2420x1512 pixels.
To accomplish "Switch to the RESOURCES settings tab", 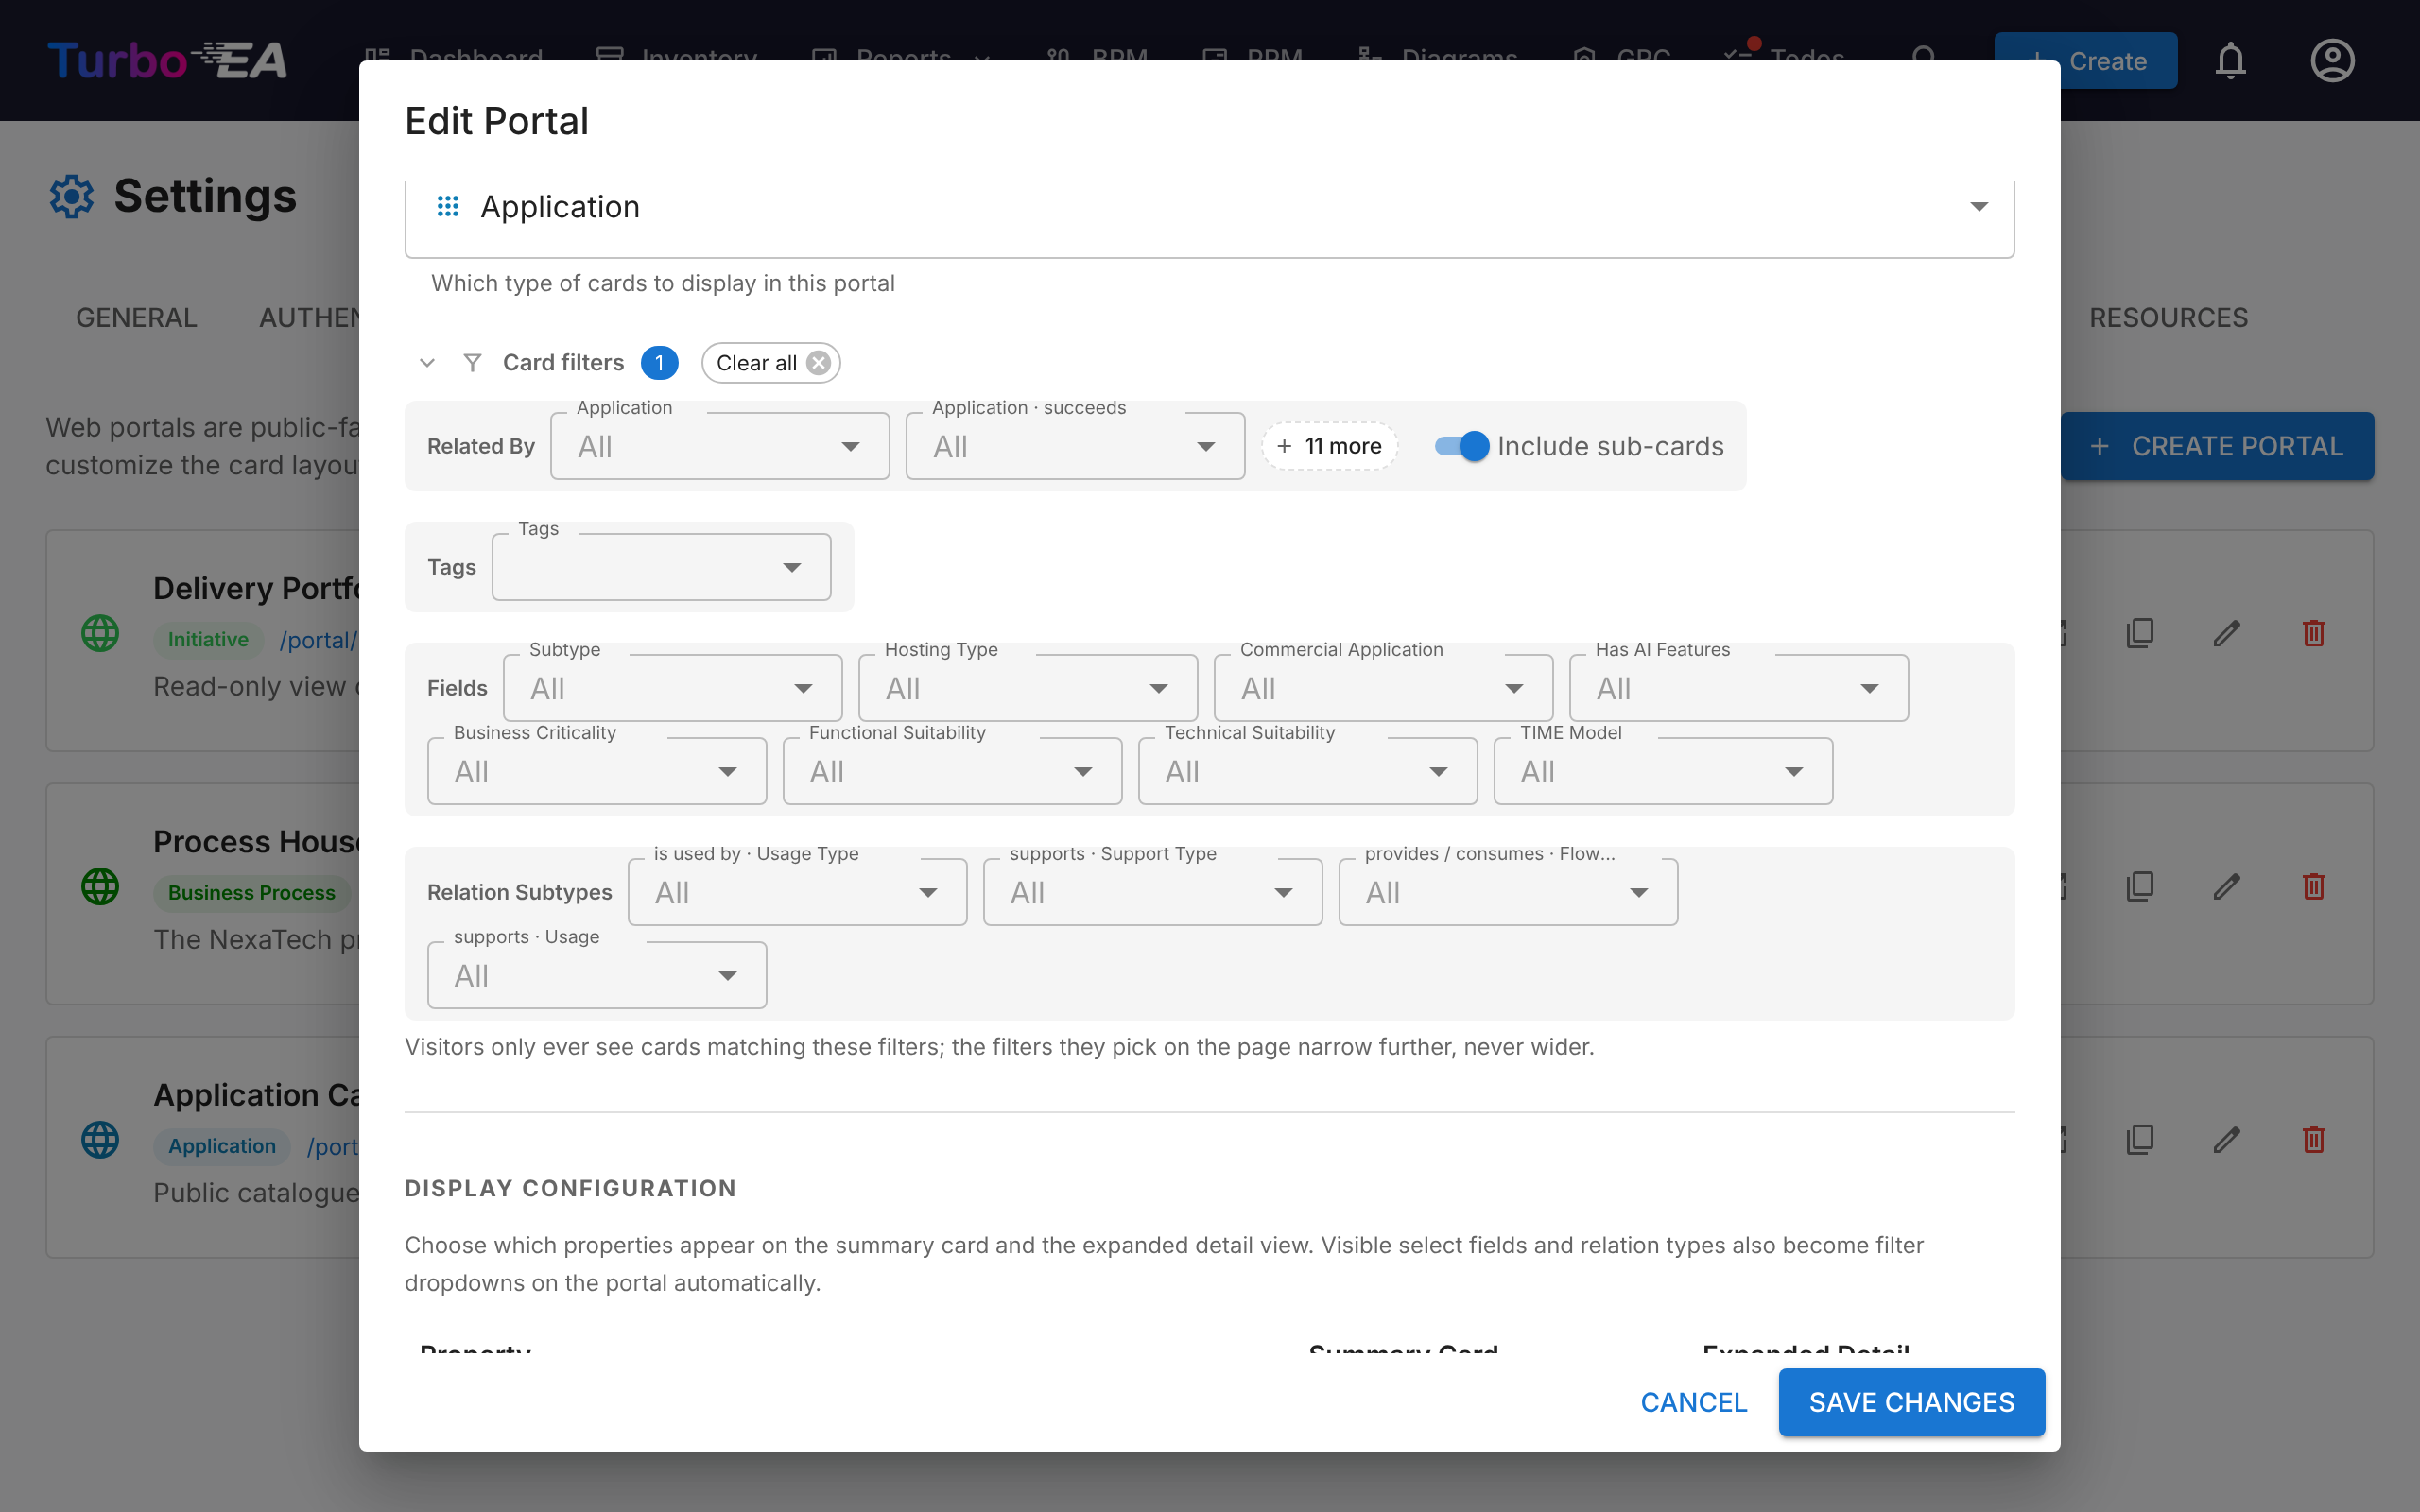I will [x=2168, y=318].
